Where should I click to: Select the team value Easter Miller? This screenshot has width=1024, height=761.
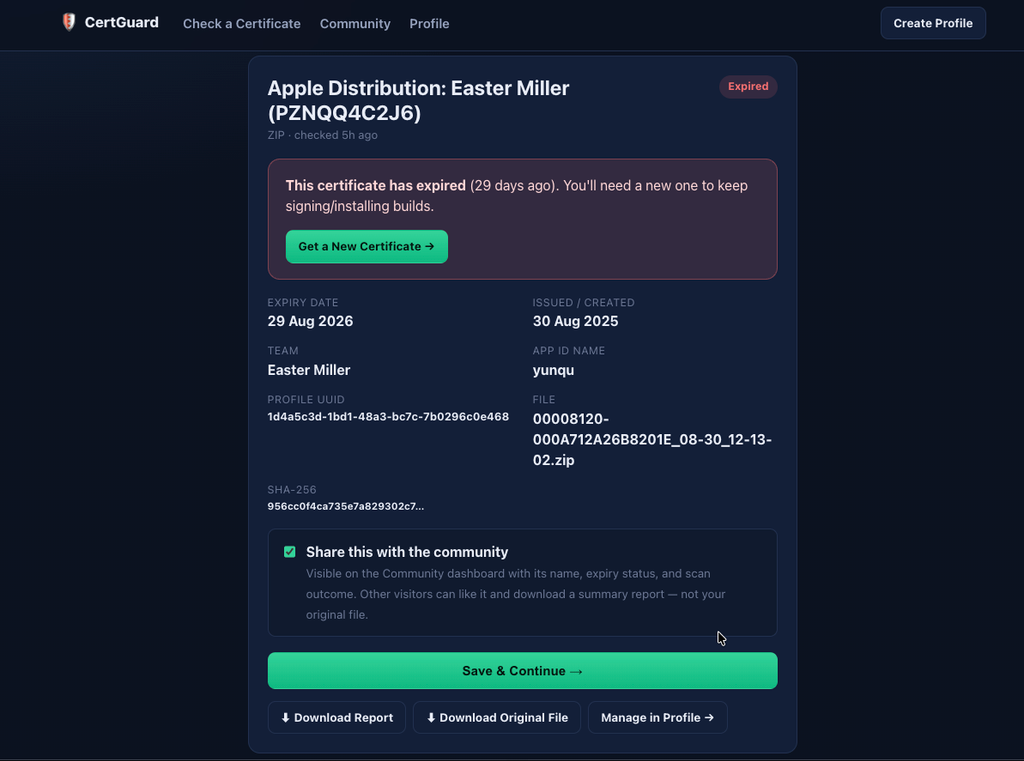pyautogui.click(x=309, y=370)
